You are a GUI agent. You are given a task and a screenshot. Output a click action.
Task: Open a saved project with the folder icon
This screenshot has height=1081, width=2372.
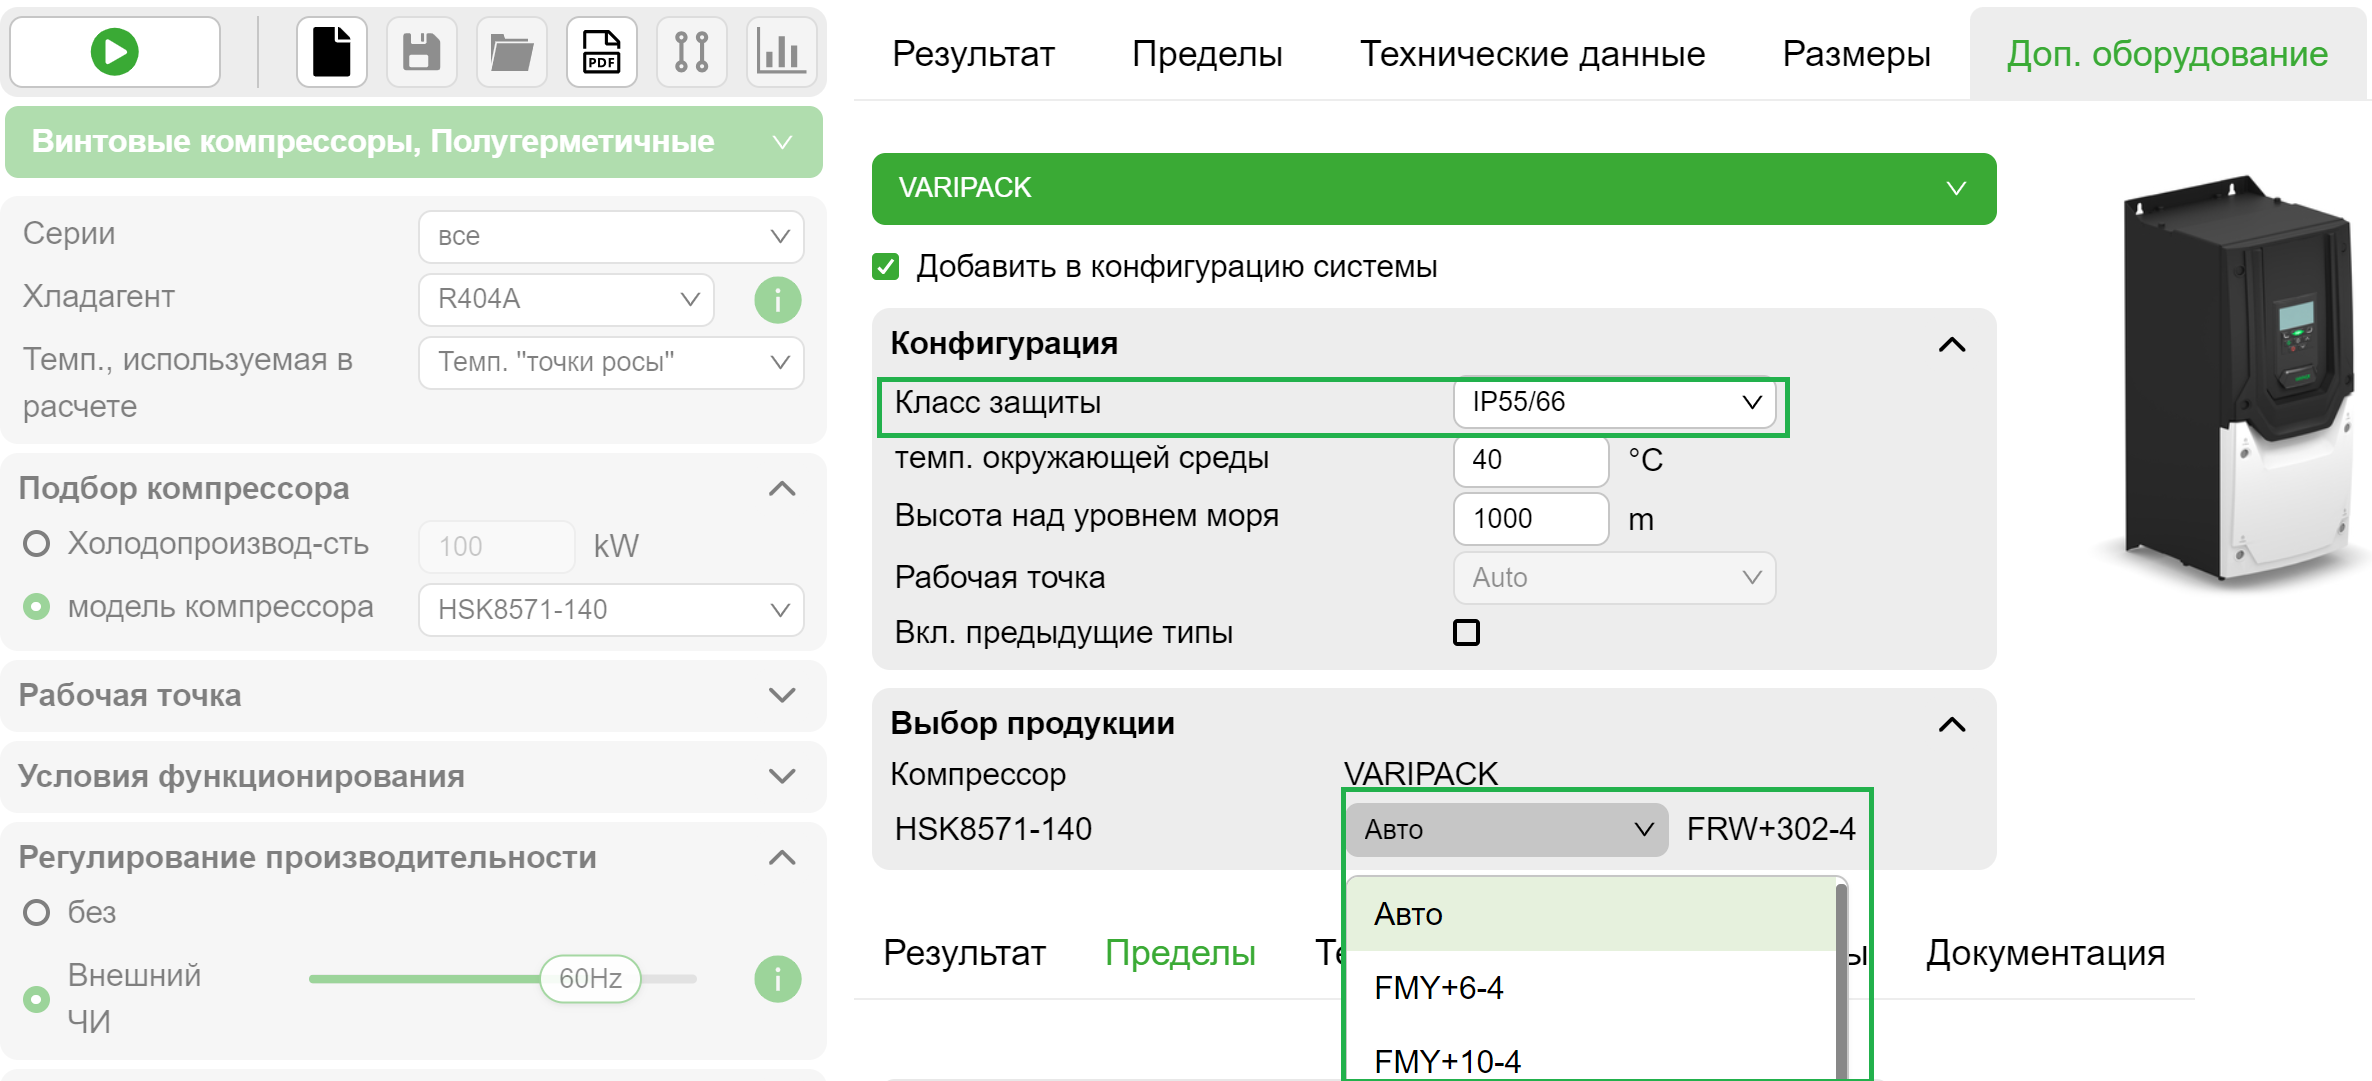pyautogui.click(x=511, y=51)
